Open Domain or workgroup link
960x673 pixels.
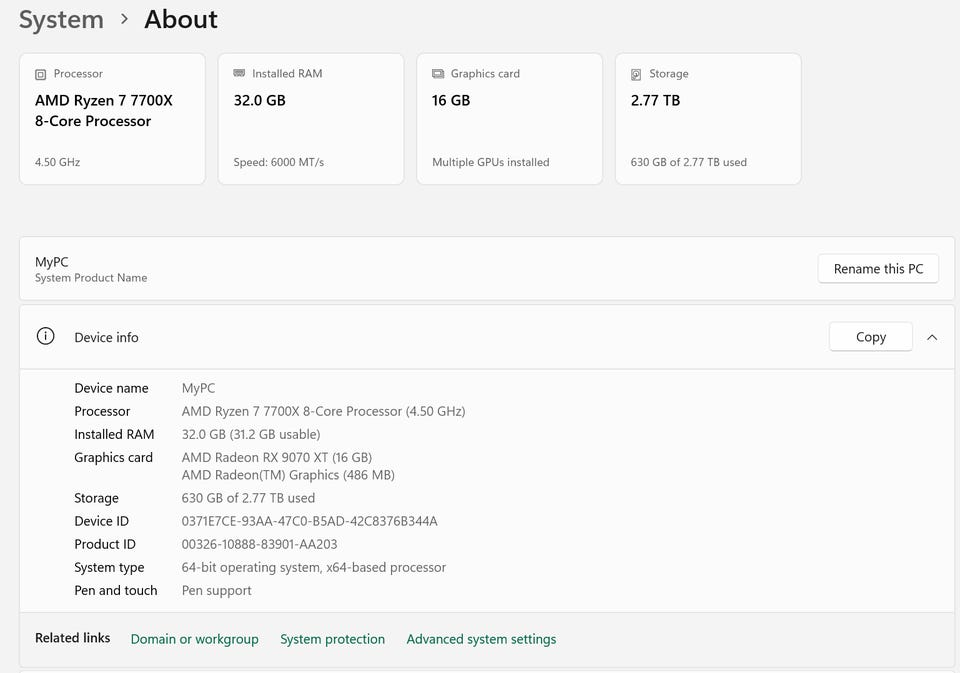coord(195,639)
